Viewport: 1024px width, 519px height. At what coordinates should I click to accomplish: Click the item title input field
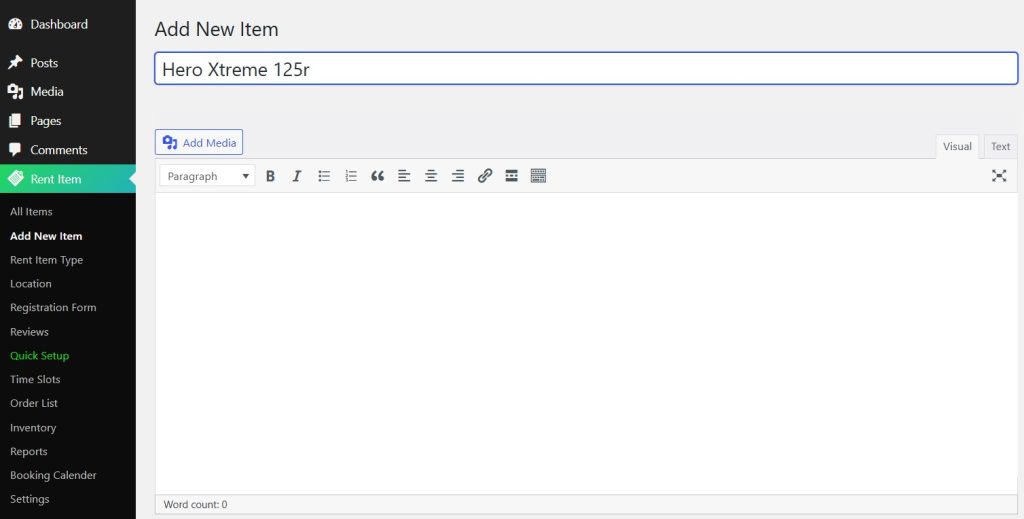click(586, 69)
